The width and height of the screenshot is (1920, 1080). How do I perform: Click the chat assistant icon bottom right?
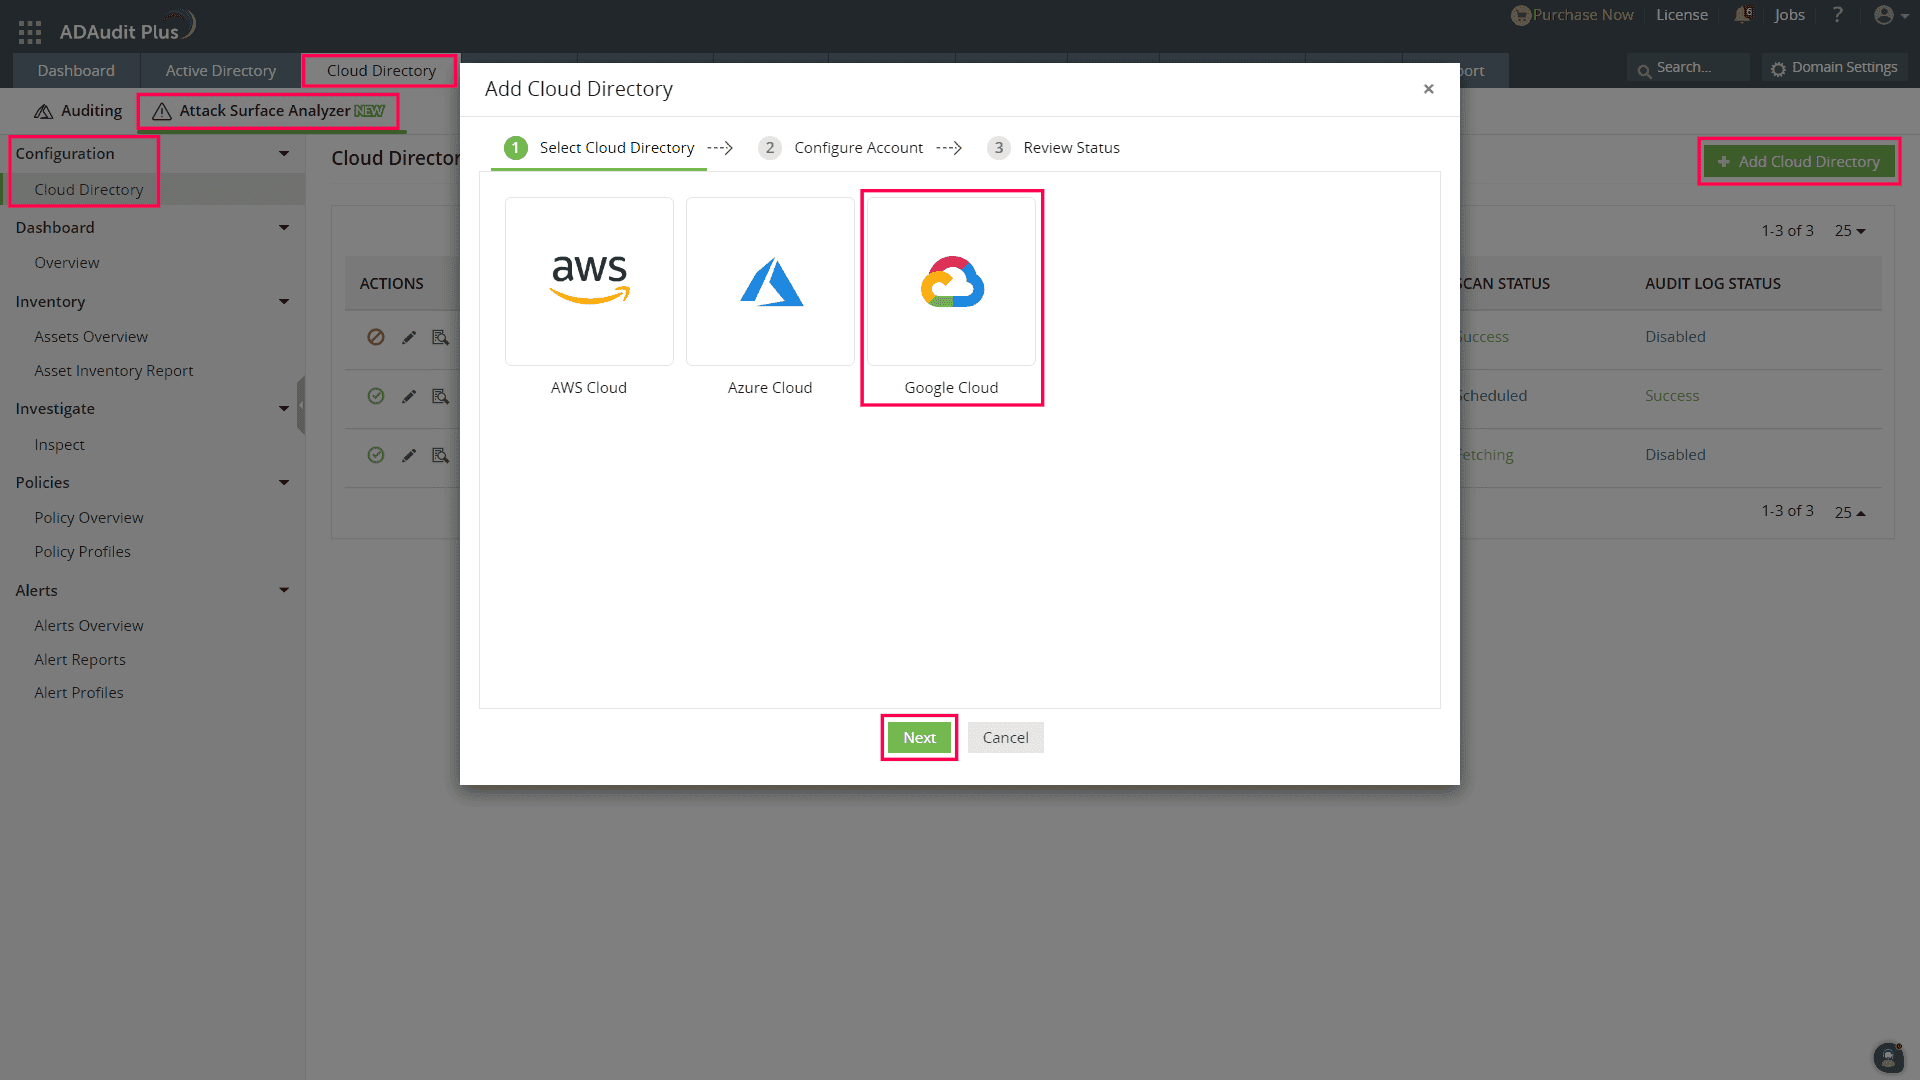(x=1888, y=1057)
